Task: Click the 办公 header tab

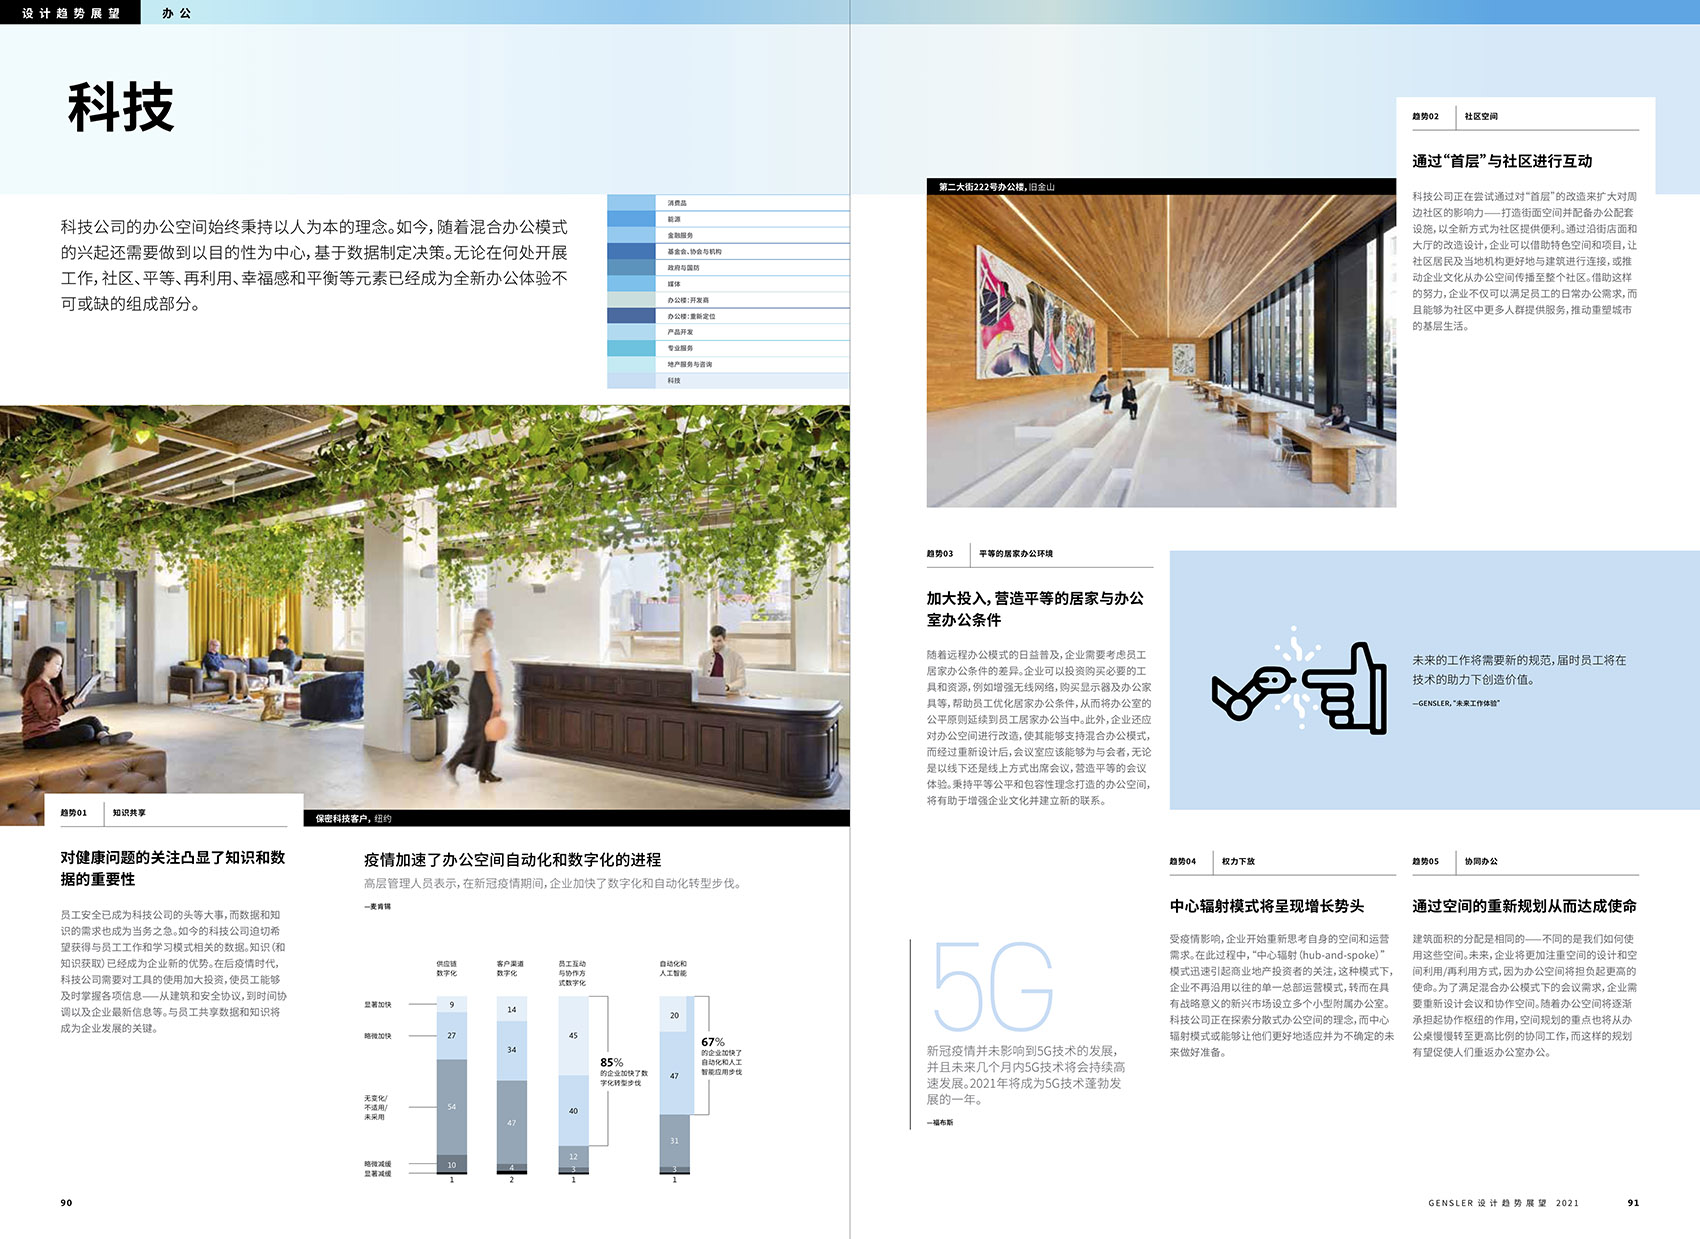Action: click(176, 13)
